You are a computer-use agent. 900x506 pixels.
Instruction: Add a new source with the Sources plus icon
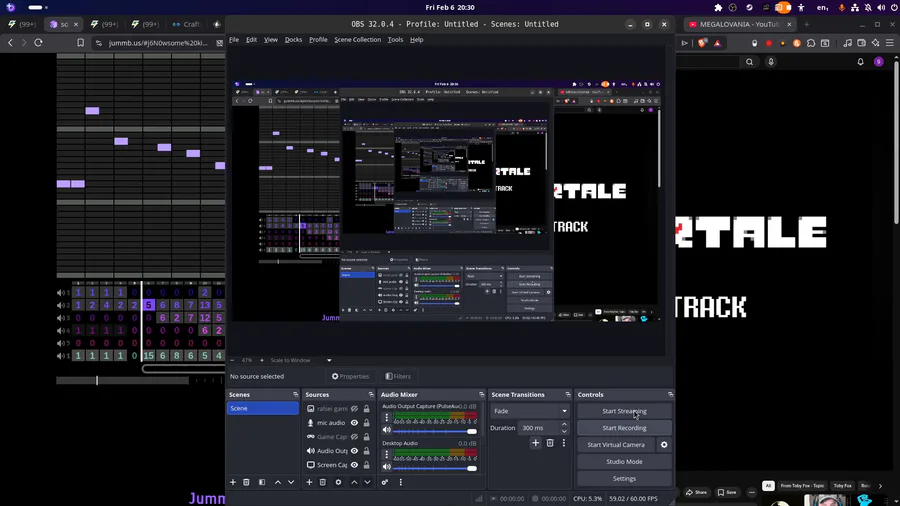[x=309, y=482]
